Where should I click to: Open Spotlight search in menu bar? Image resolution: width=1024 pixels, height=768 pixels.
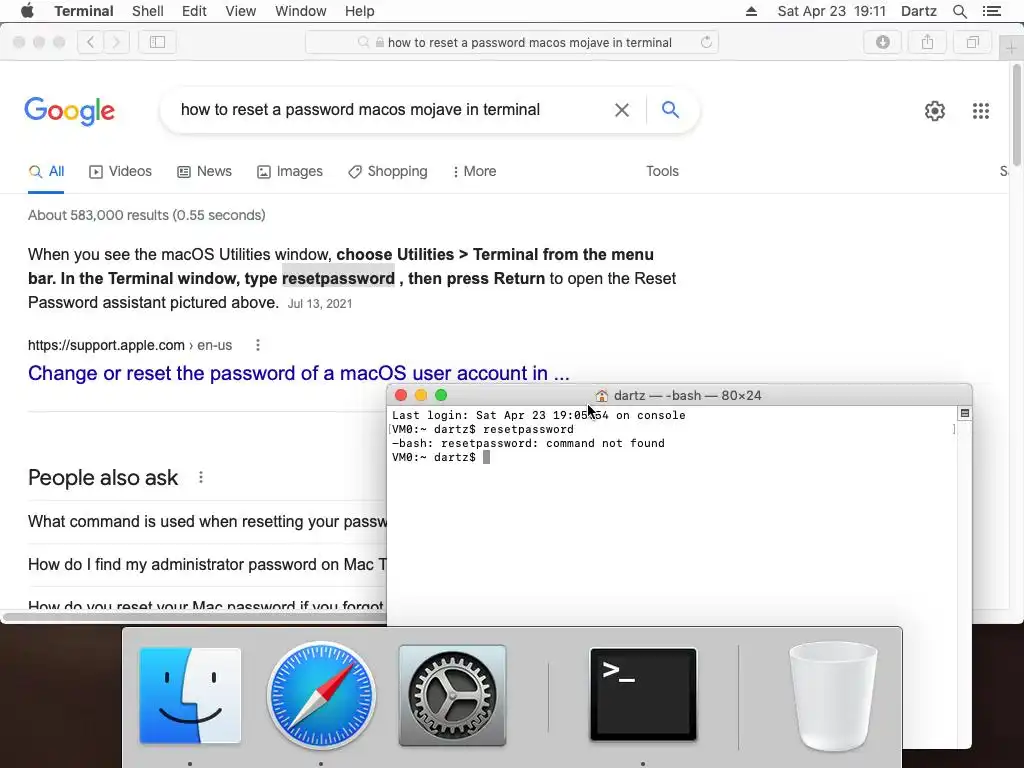pos(959,11)
